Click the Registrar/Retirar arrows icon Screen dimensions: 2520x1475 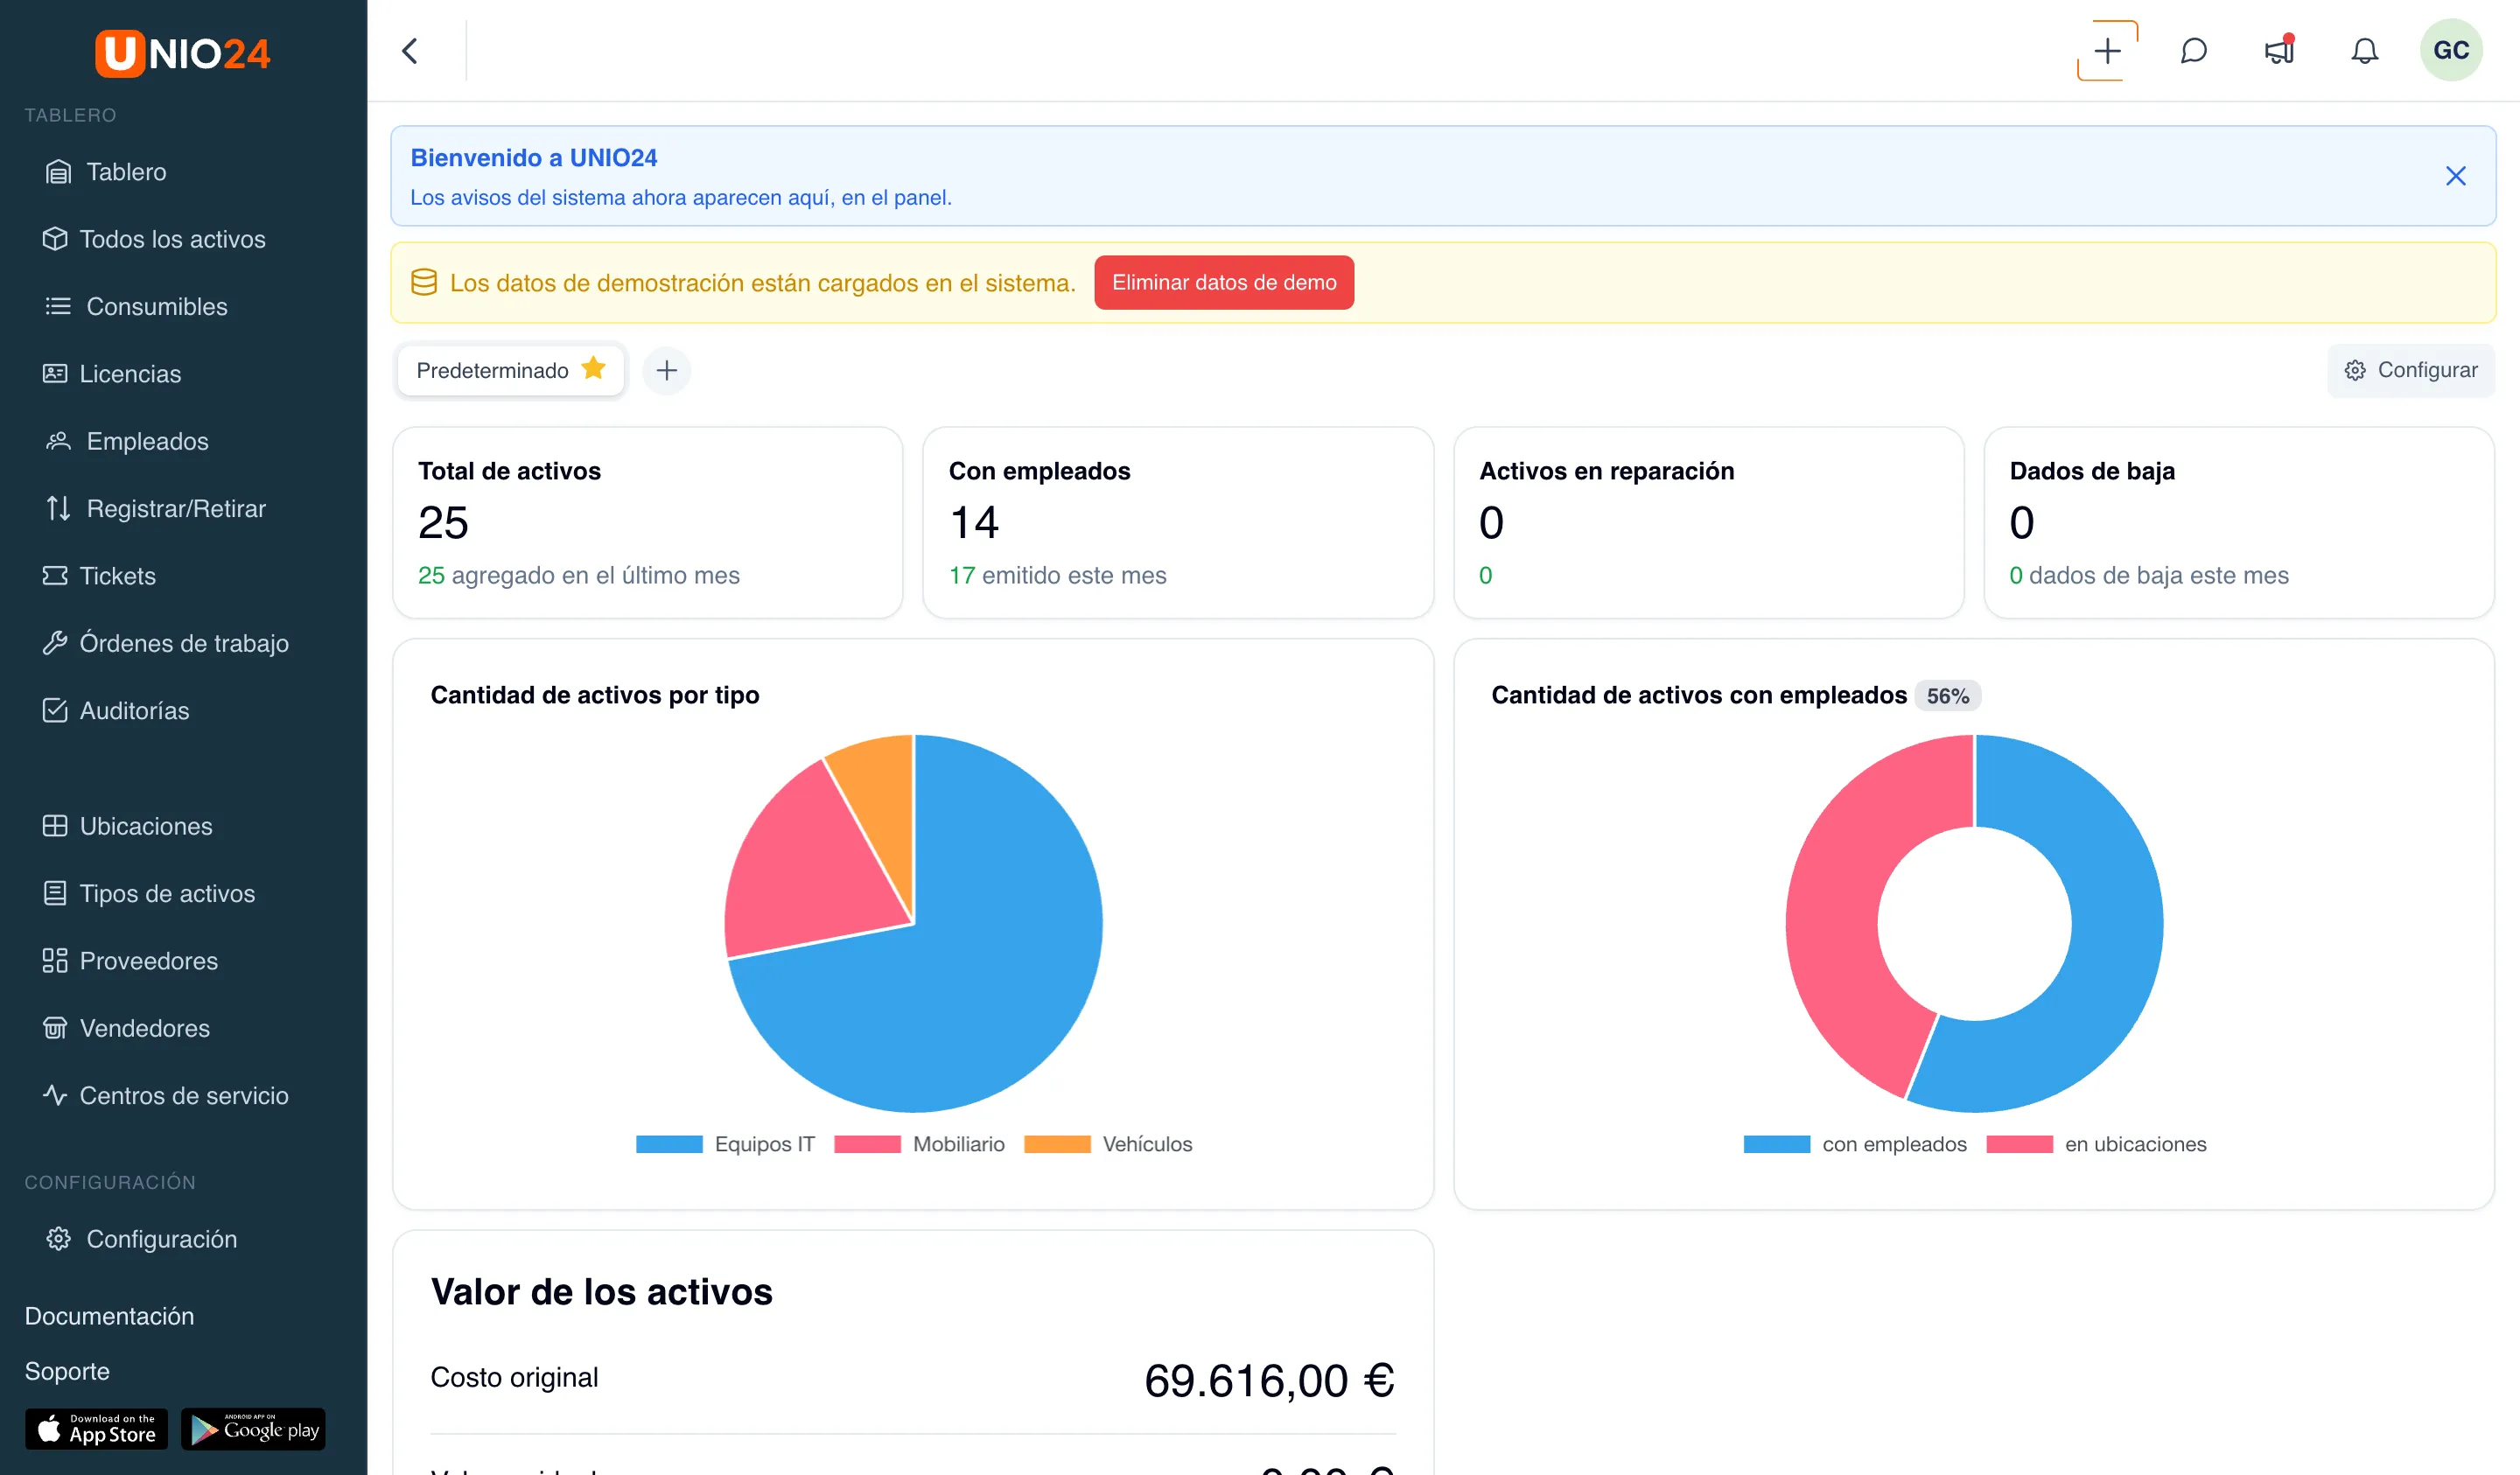58,508
